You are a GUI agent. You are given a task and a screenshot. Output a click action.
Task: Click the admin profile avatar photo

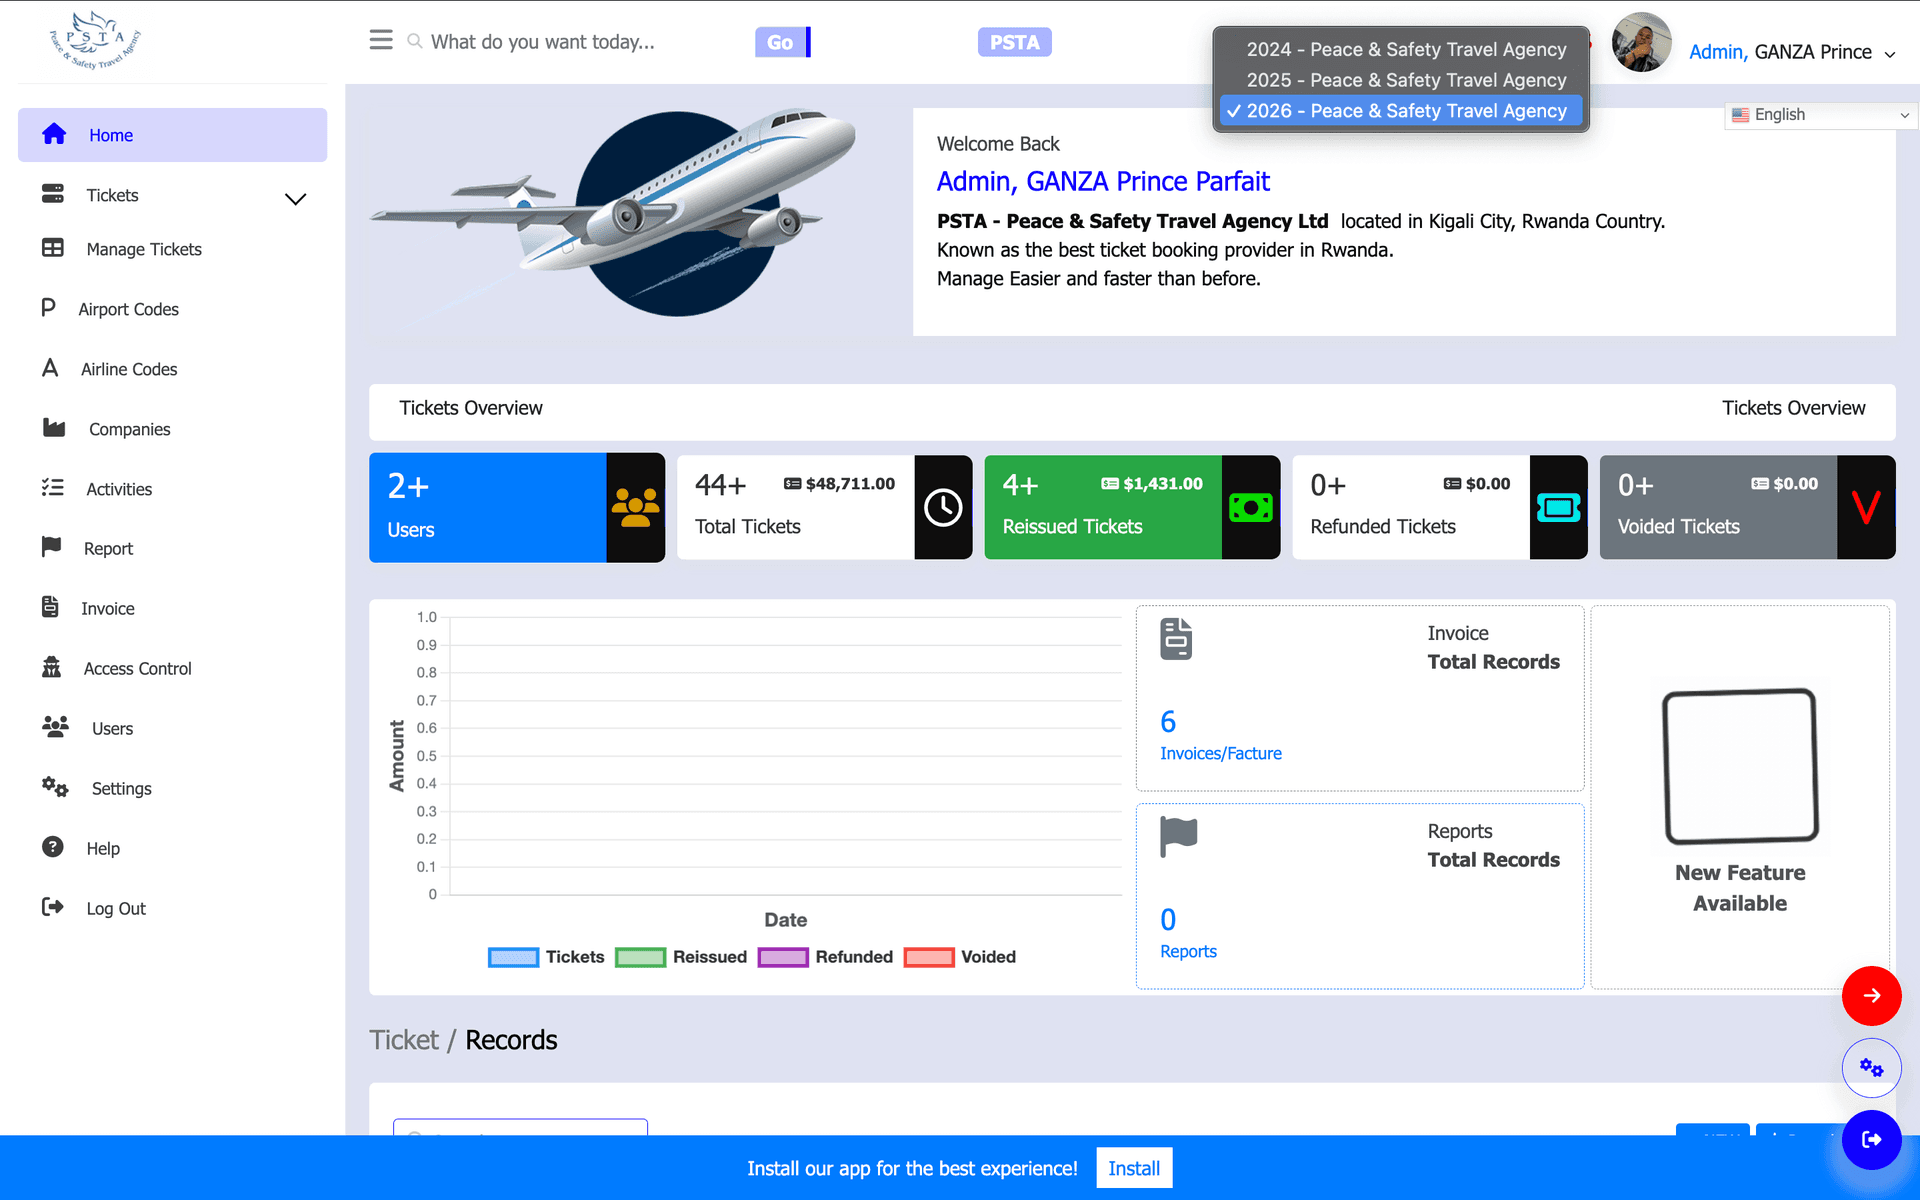1641,42
